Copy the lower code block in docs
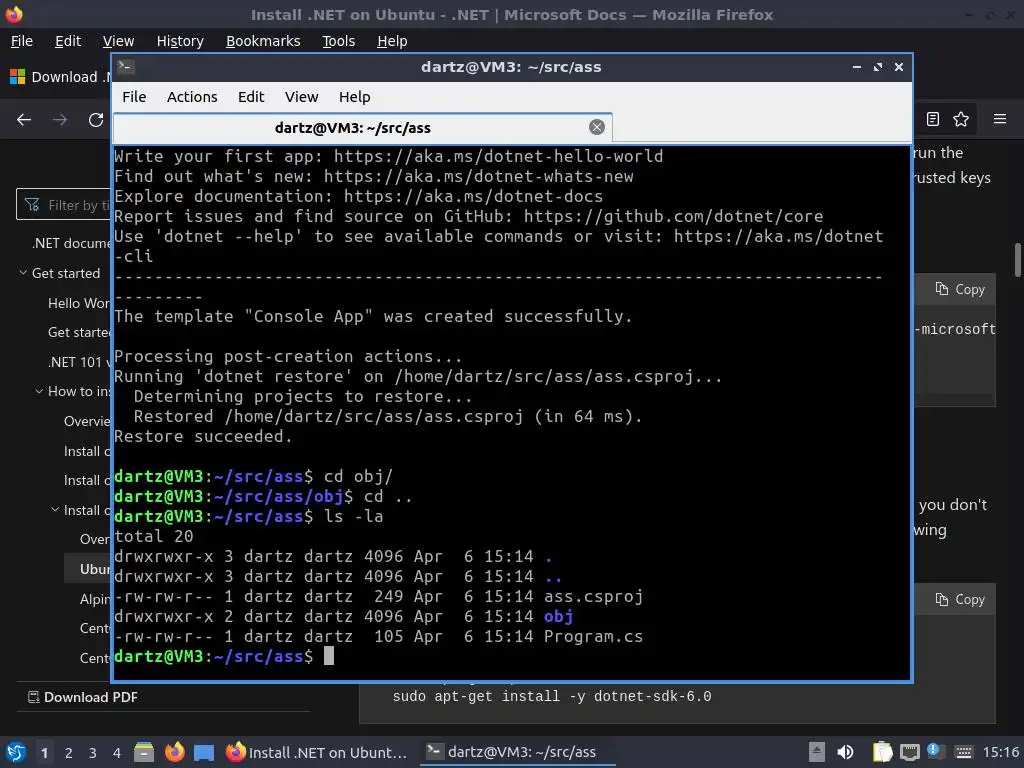Viewport: 1024px width, 768px height. 960,600
